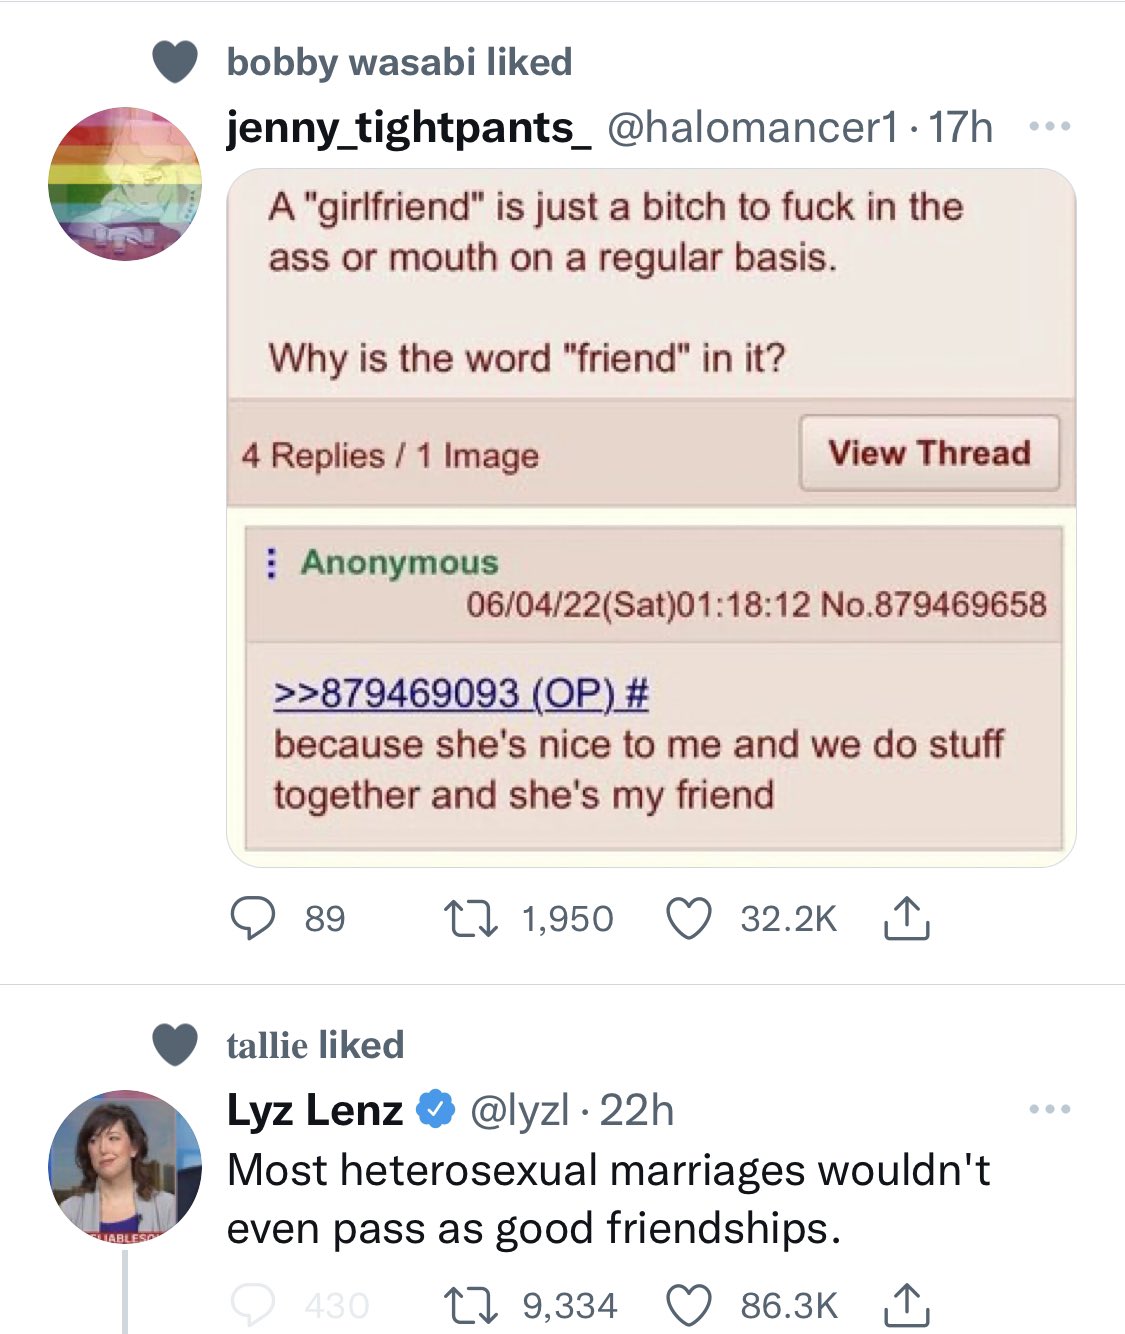
Task: Open jenny_tightpants_ profile picture
Action: (125, 184)
